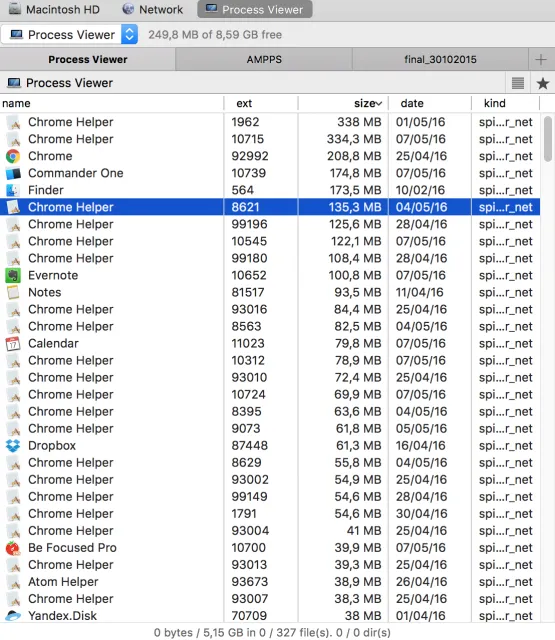Click the Network globe icon
Viewport: 555px width, 640px height.
[128, 9]
